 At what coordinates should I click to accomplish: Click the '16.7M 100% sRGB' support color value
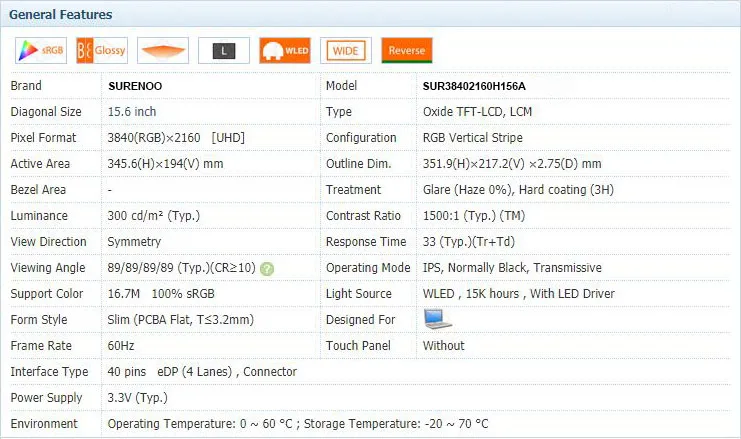click(x=161, y=293)
